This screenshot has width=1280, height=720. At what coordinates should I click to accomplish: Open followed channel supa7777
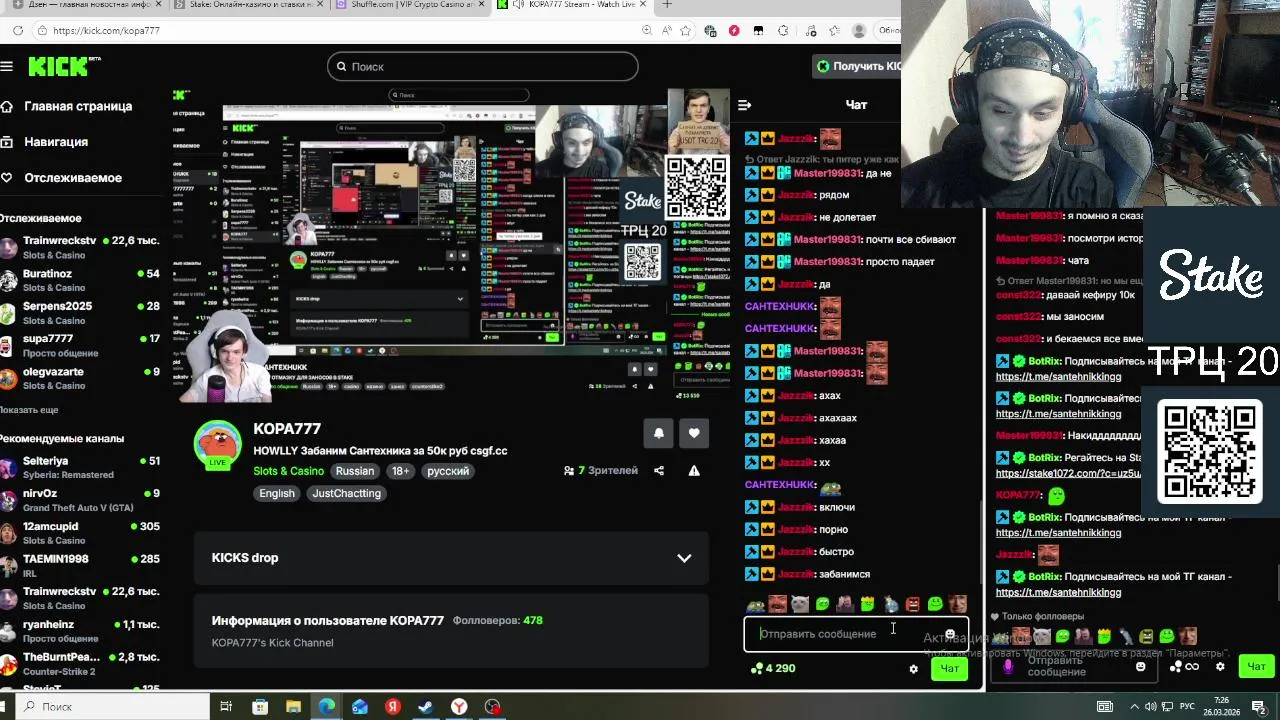pos(80,345)
